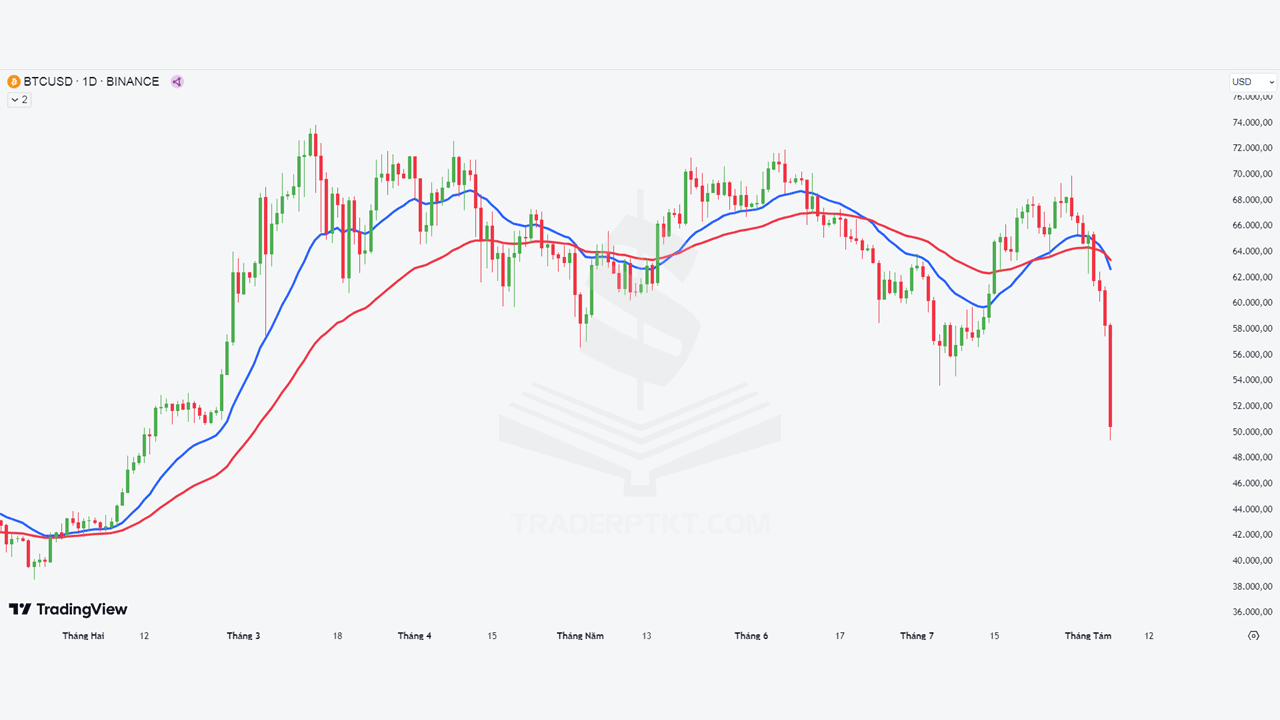This screenshot has height=720, width=1280.
Task: Click the 58.000,00 price label
Action: point(1252,329)
